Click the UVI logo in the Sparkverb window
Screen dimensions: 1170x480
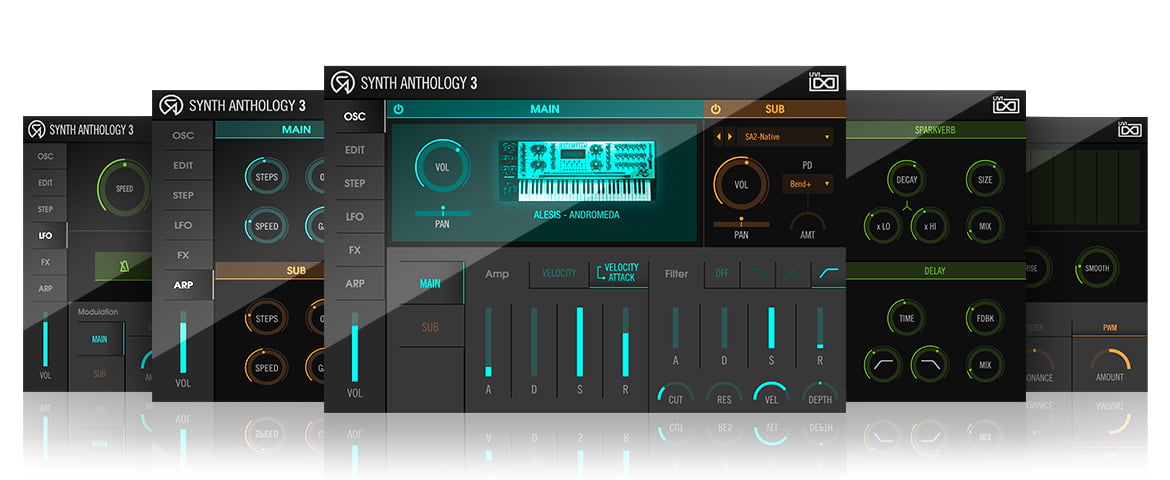coord(1005,105)
